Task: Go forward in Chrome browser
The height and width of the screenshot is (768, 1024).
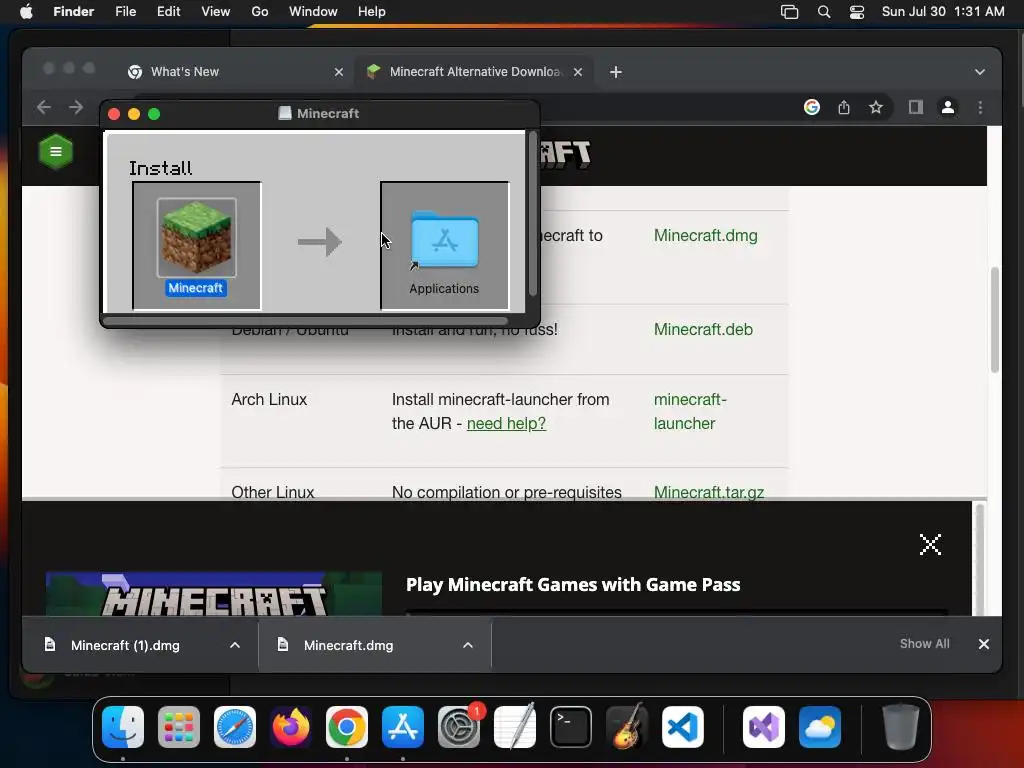Action: 76,107
